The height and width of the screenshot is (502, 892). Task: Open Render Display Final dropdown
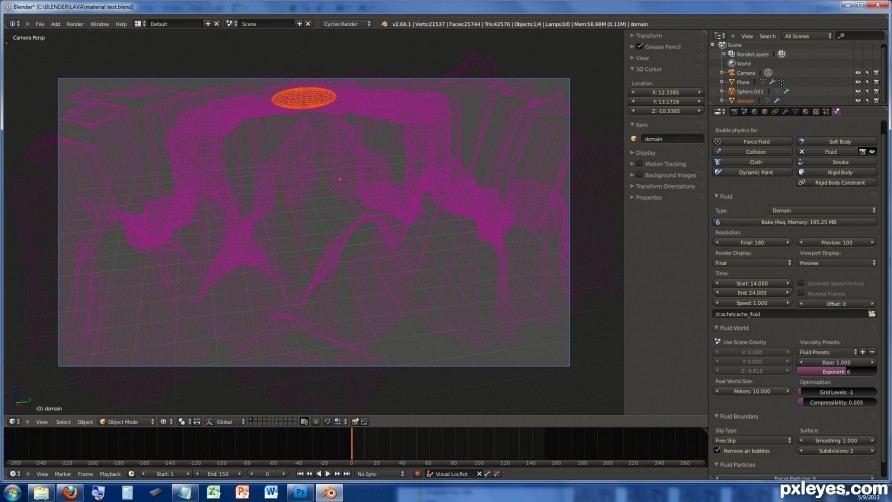click(x=753, y=263)
